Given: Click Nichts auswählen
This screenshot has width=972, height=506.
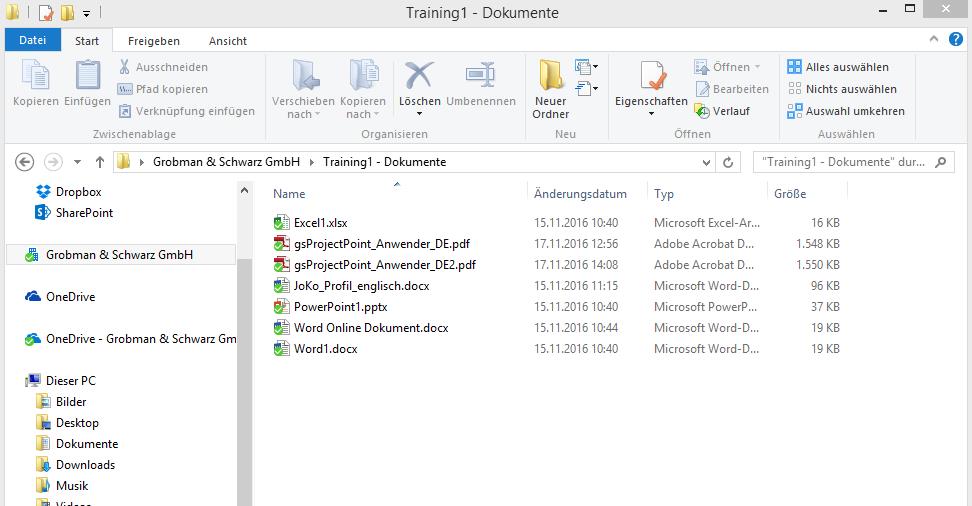Looking at the screenshot, I should 841,89.
